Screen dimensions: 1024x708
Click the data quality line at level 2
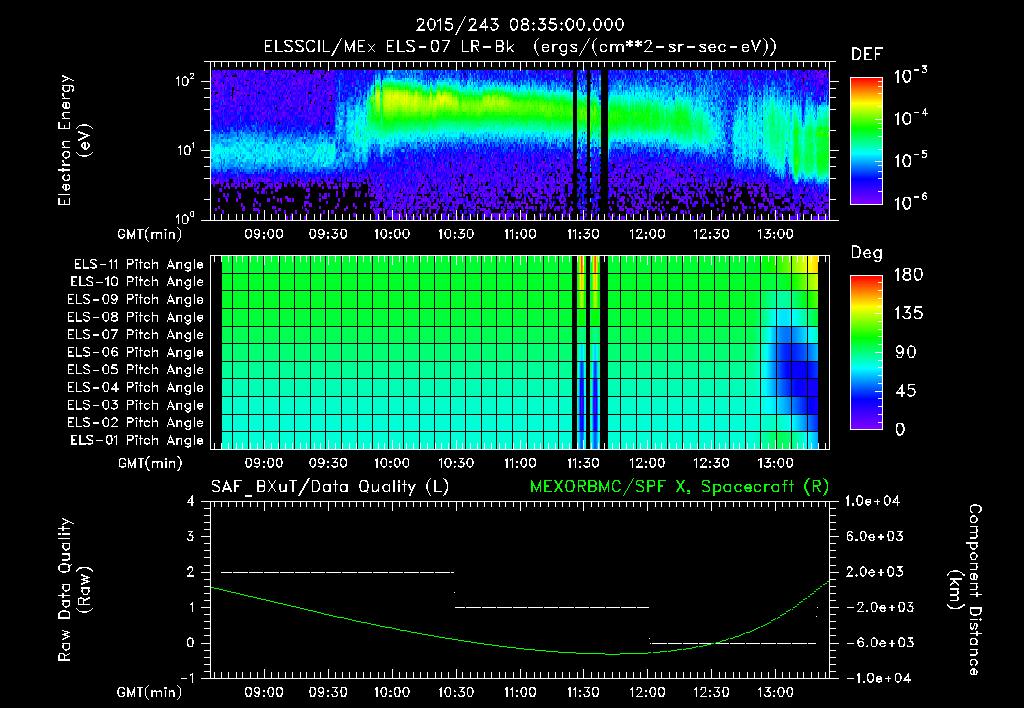point(338,572)
